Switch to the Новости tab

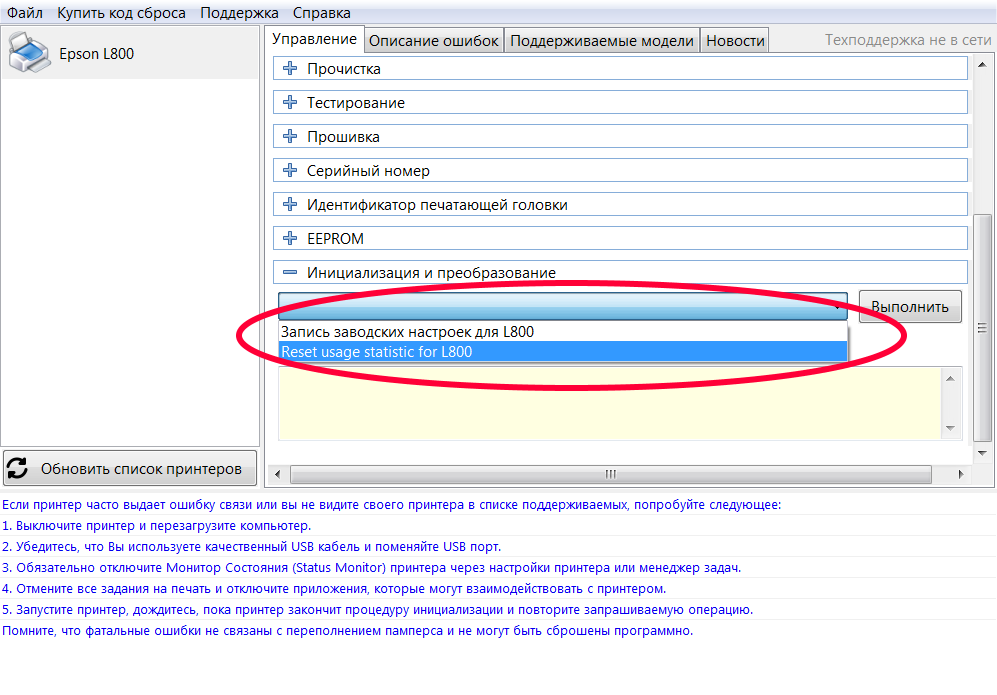click(735, 41)
